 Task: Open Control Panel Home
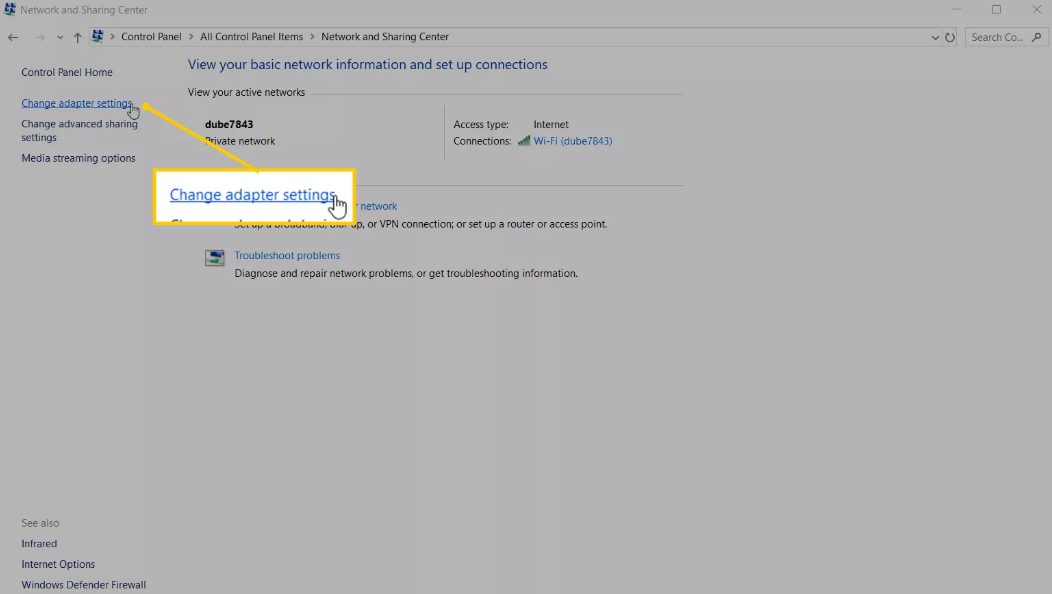67,72
